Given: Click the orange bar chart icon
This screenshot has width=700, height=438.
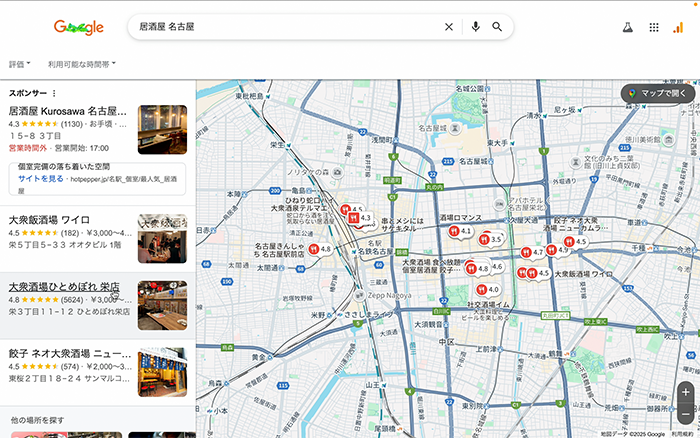Looking at the screenshot, I should tap(678, 28).
